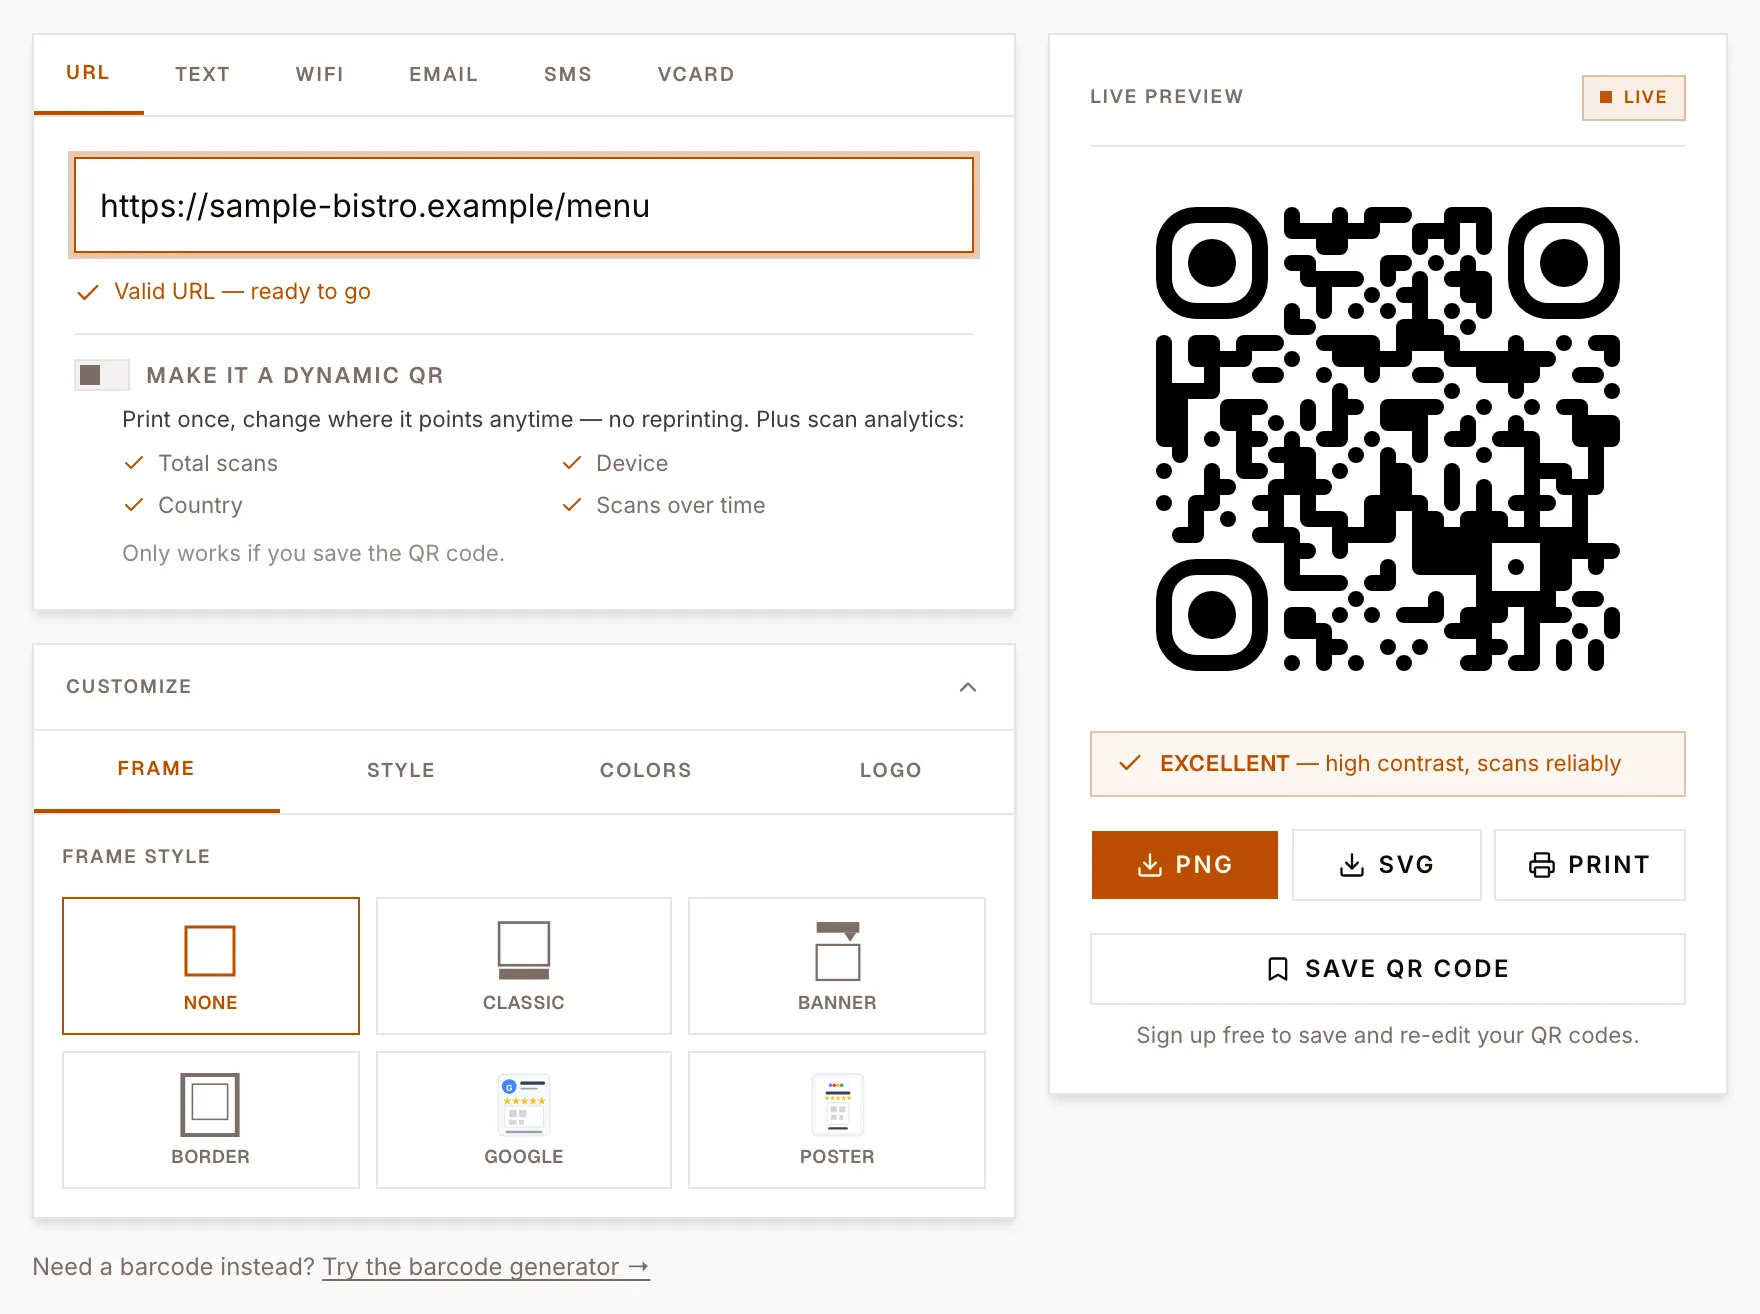The image size is (1760, 1314).
Task: Open the COLORS customize tab
Action: [x=646, y=770]
